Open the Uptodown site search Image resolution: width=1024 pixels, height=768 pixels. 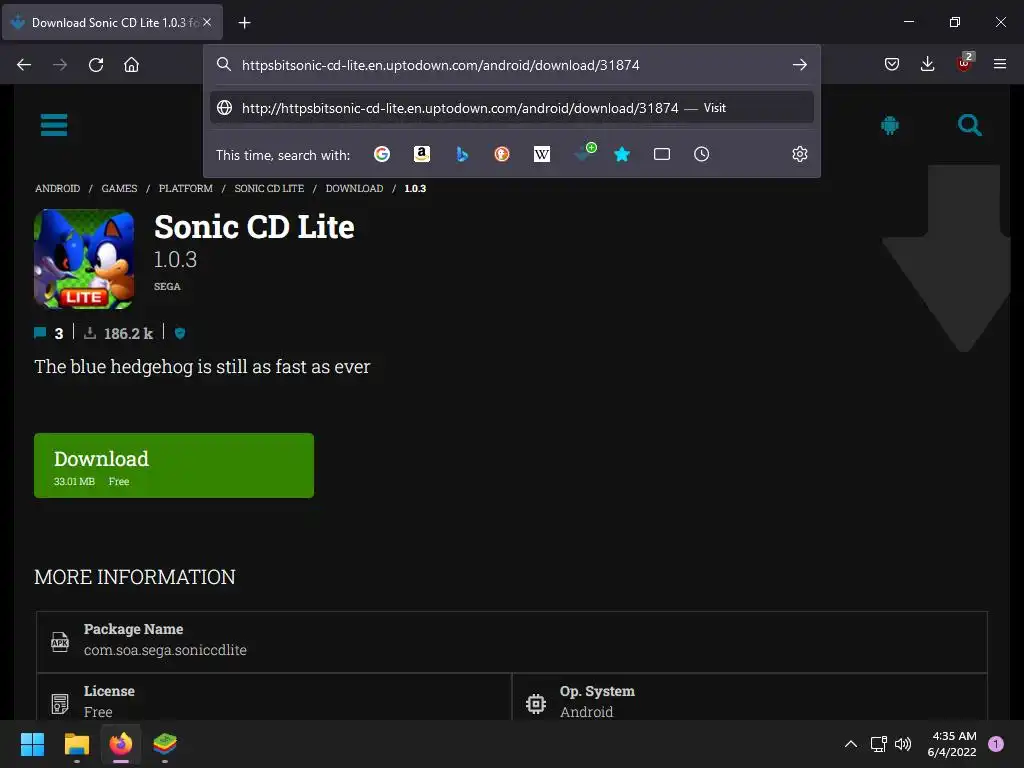970,125
